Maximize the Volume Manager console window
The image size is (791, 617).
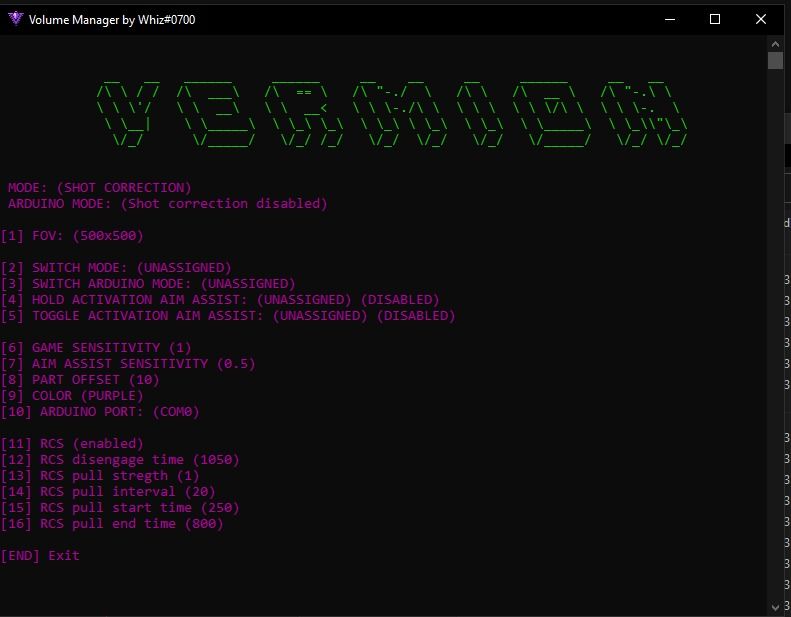[x=715, y=19]
